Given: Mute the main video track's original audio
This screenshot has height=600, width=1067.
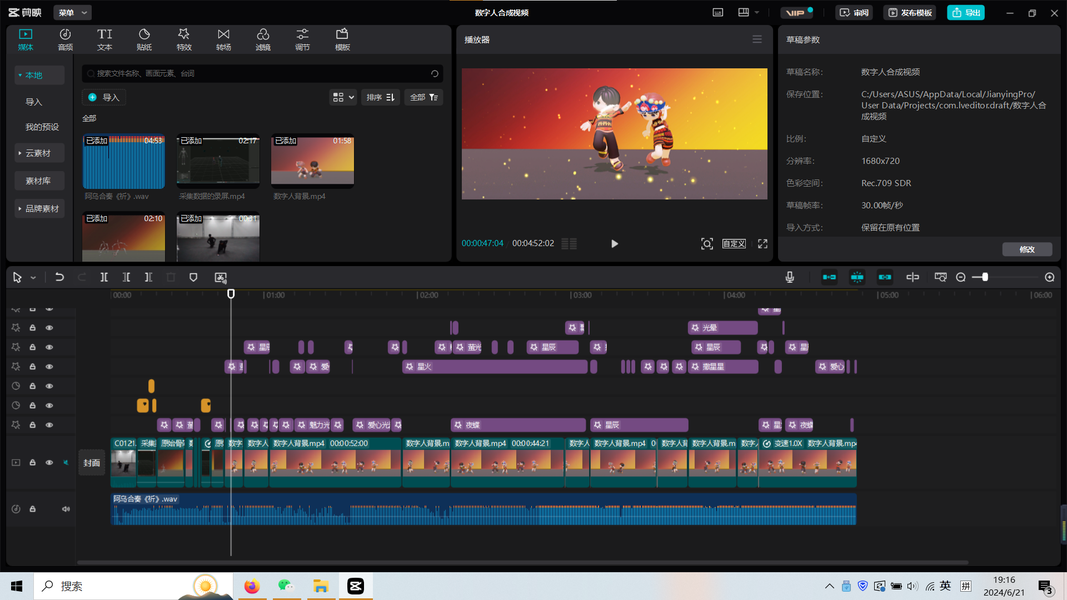Looking at the screenshot, I should click(x=66, y=463).
